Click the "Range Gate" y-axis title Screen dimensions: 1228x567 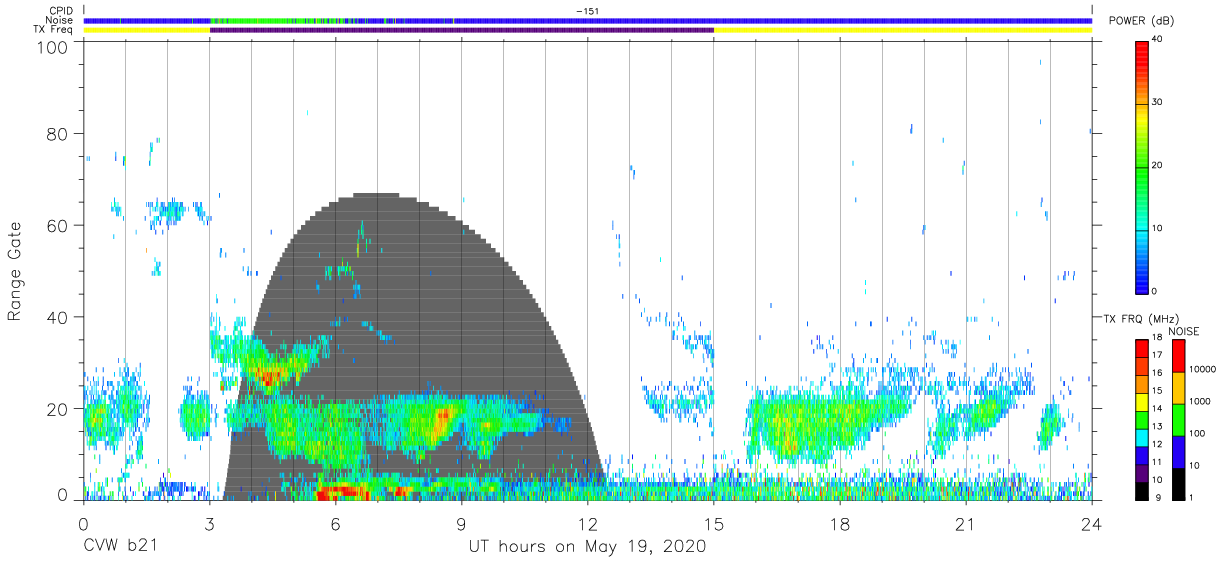click(15, 271)
